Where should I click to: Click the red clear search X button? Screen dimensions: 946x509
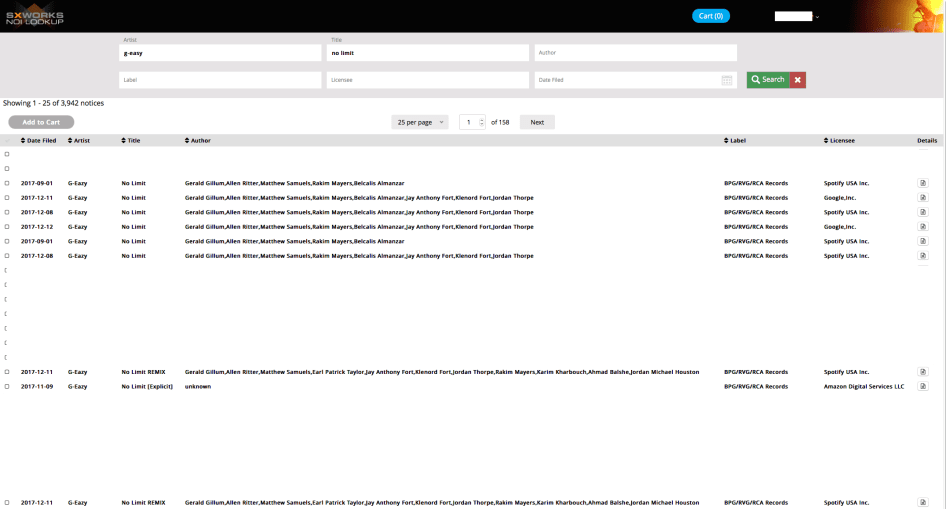coord(797,80)
